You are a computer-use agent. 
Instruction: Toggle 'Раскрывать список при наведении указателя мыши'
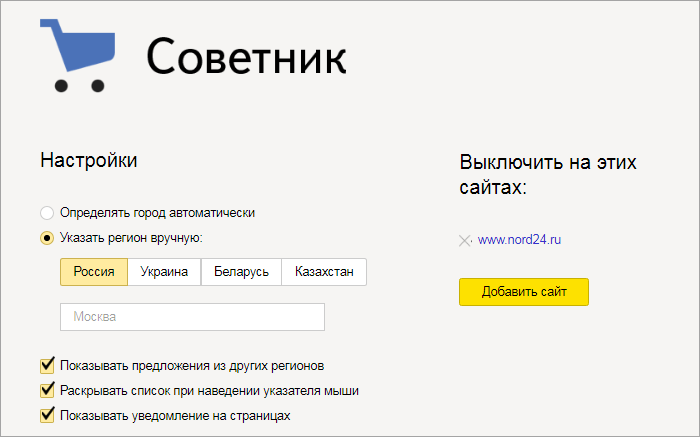tap(47, 391)
